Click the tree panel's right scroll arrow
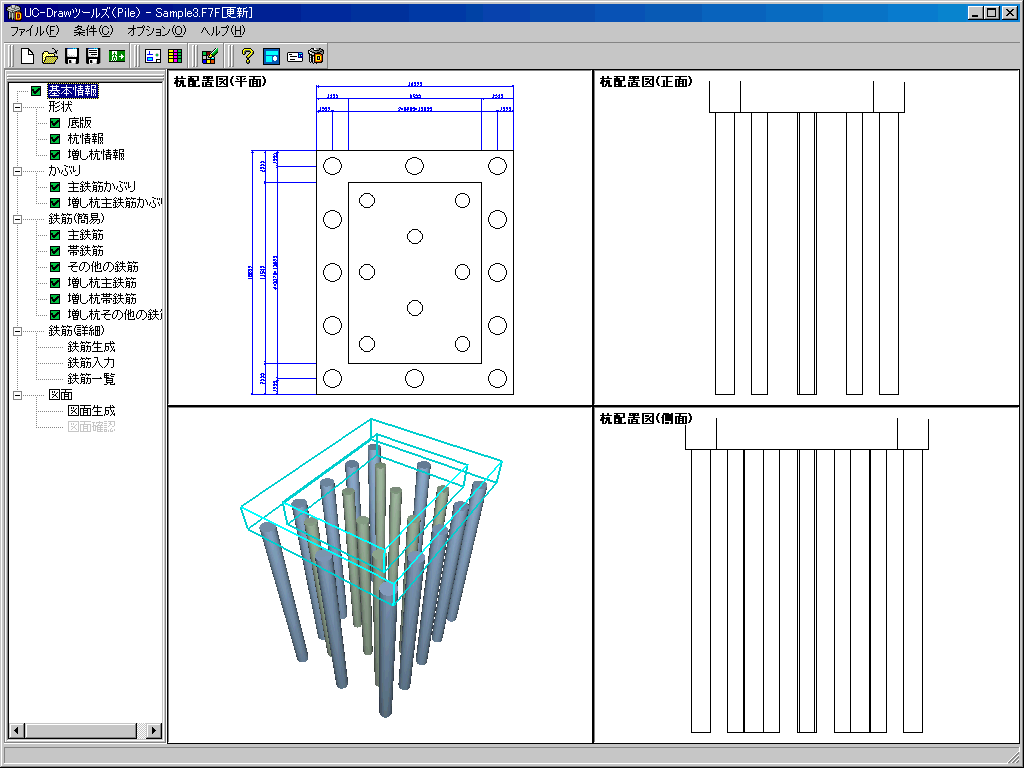Viewport: 1024px width, 768px height. click(154, 730)
